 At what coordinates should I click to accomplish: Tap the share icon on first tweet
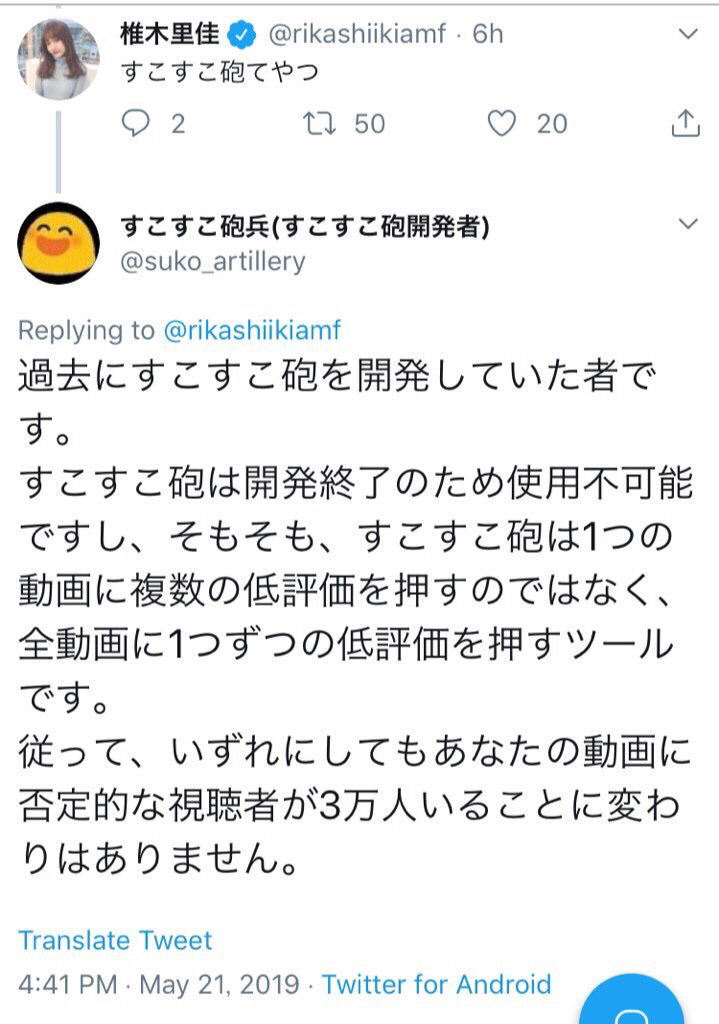tap(685, 123)
